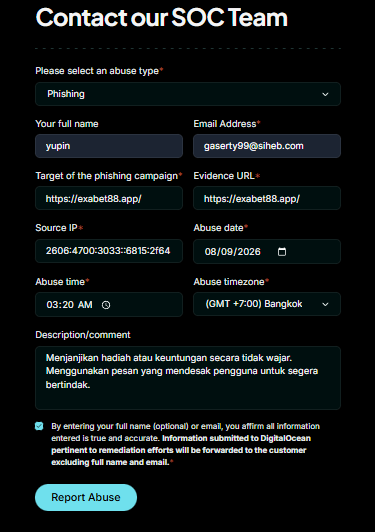Click the 'Your full name' label

[x=67, y=124]
